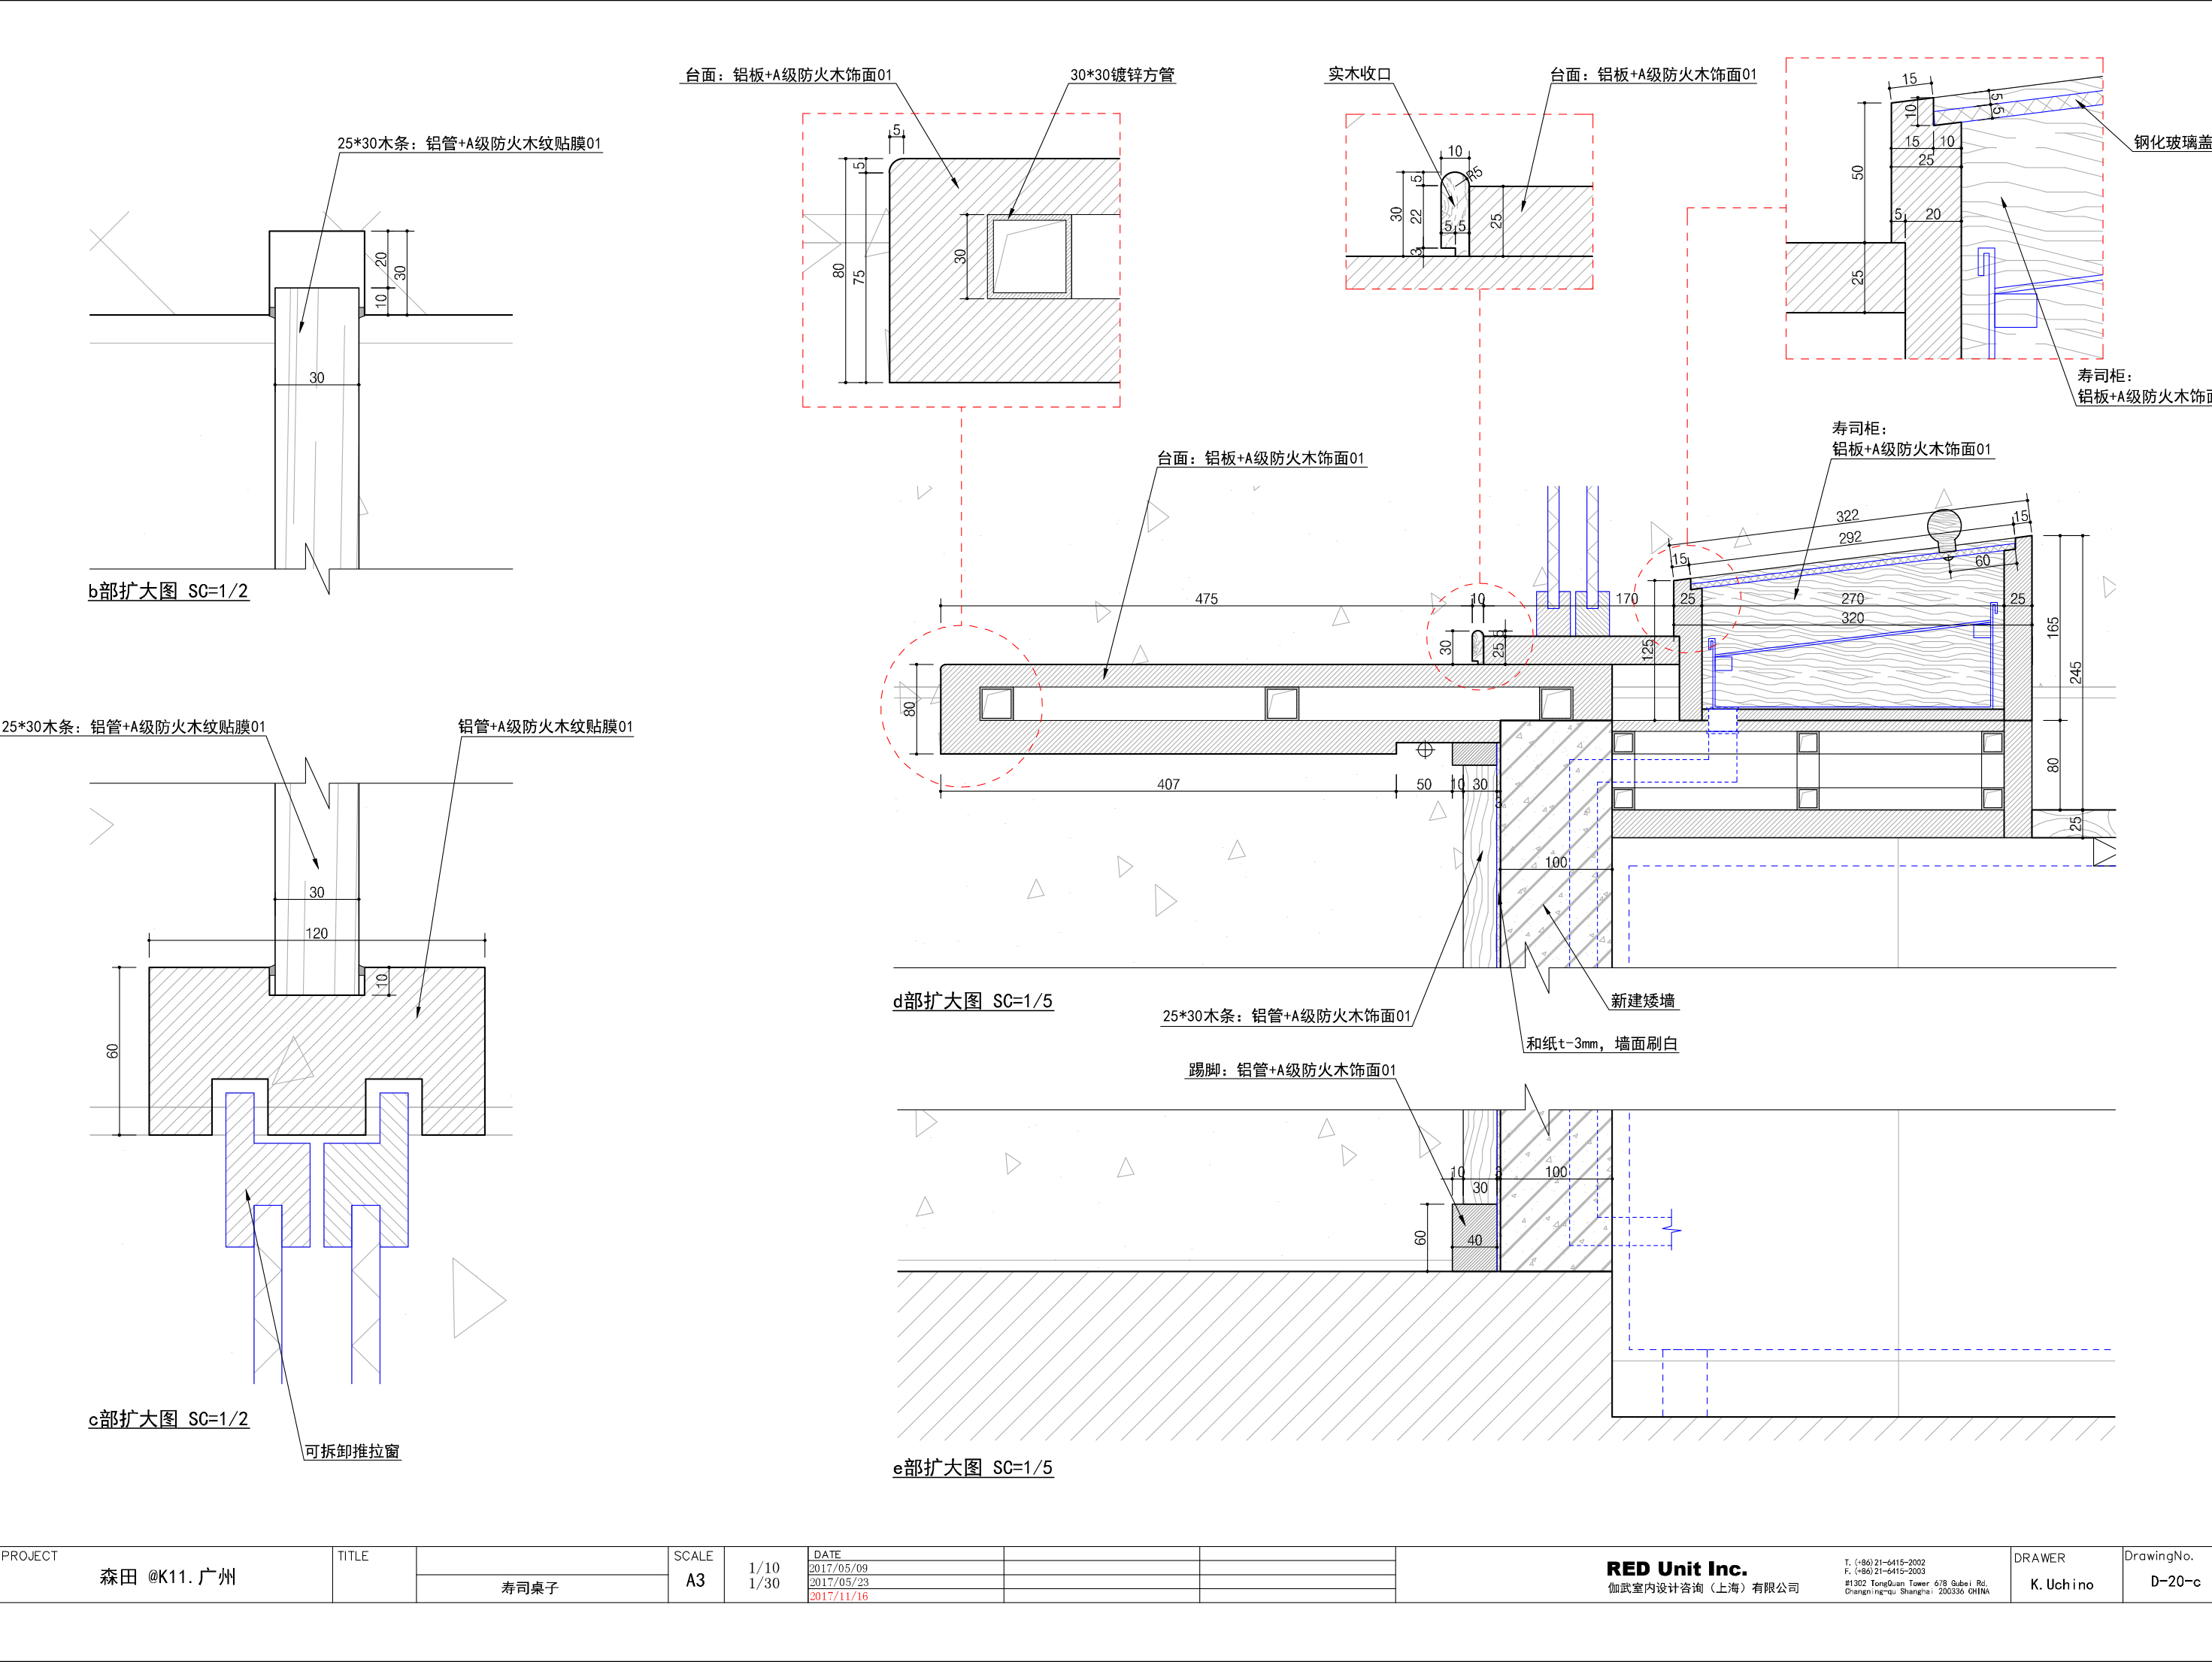Click the '新建矮墙' wall annotation

pyautogui.click(x=1642, y=1001)
